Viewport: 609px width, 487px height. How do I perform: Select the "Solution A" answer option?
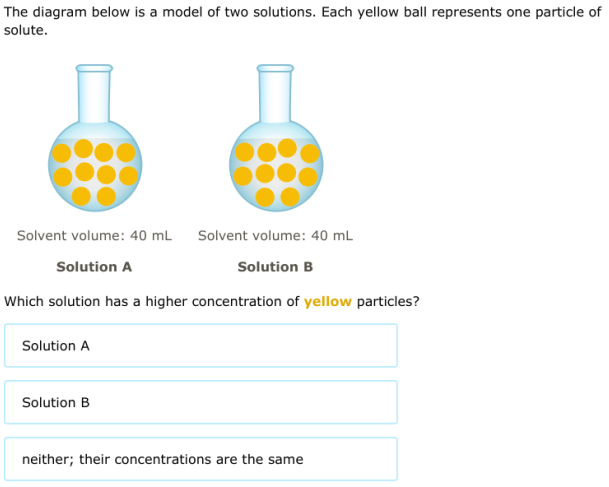(x=200, y=346)
